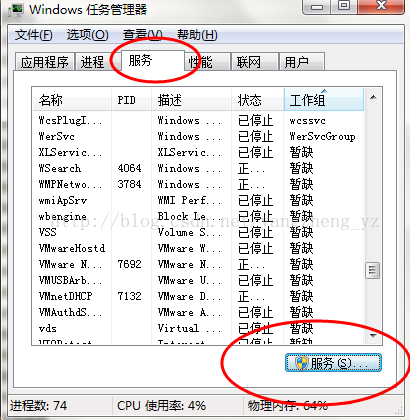Select the VMnetDHCP service row
This screenshot has width=410, height=420.
point(198,296)
